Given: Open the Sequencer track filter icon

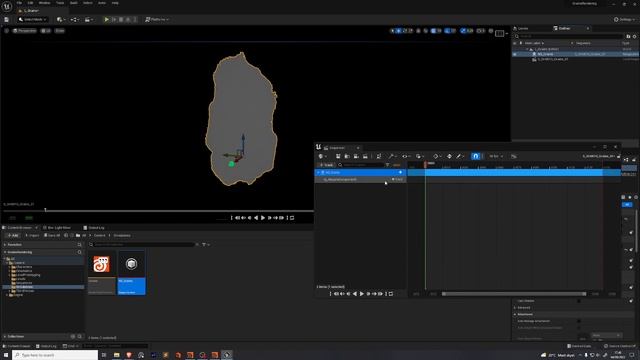Looking at the screenshot, I should click(388, 165).
